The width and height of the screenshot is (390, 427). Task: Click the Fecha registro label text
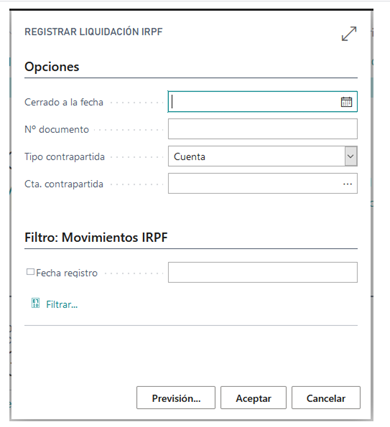[x=67, y=273]
